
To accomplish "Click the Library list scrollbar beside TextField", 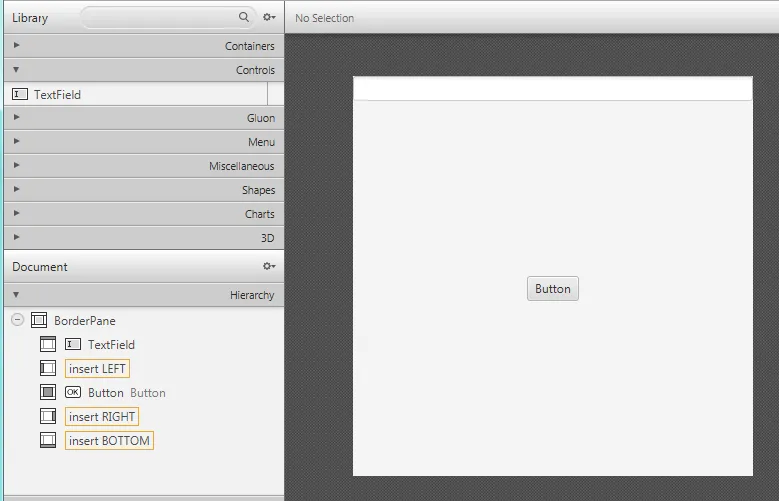I will coord(276,94).
